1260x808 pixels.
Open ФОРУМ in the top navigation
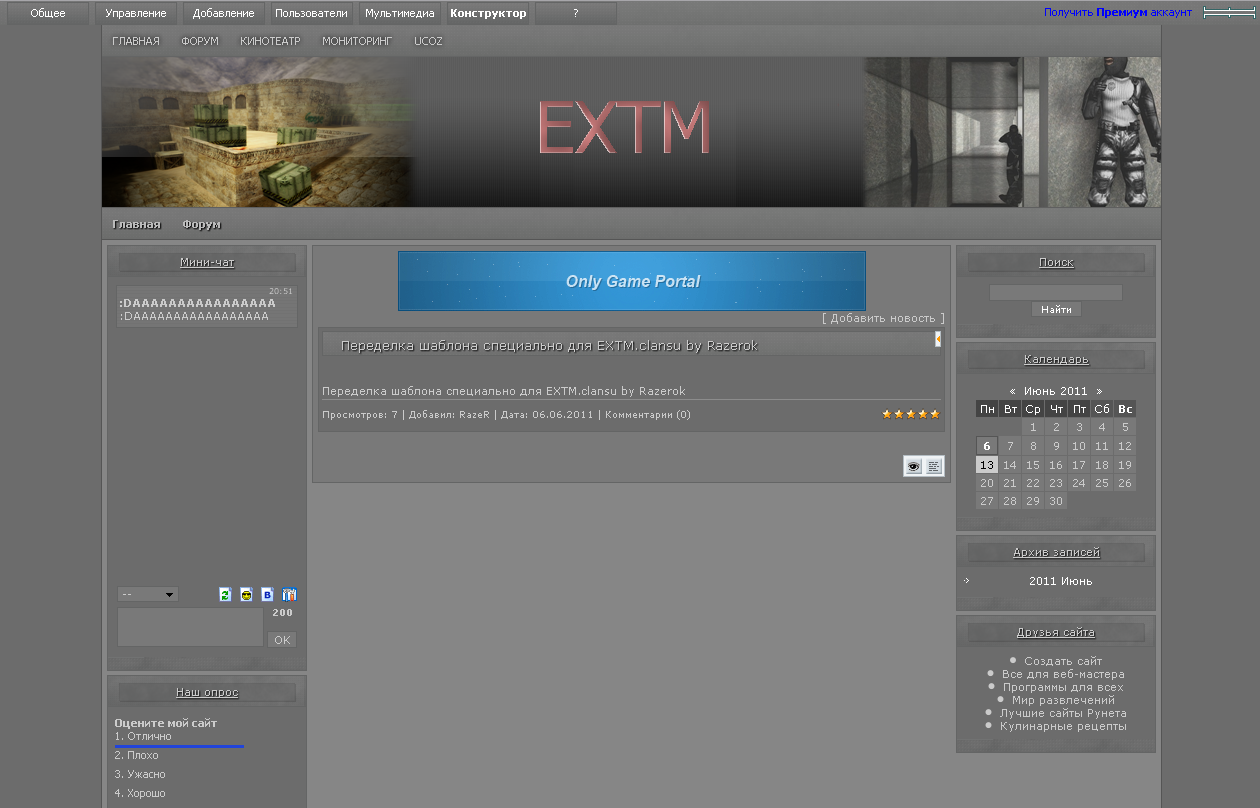(x=200, y=41)
